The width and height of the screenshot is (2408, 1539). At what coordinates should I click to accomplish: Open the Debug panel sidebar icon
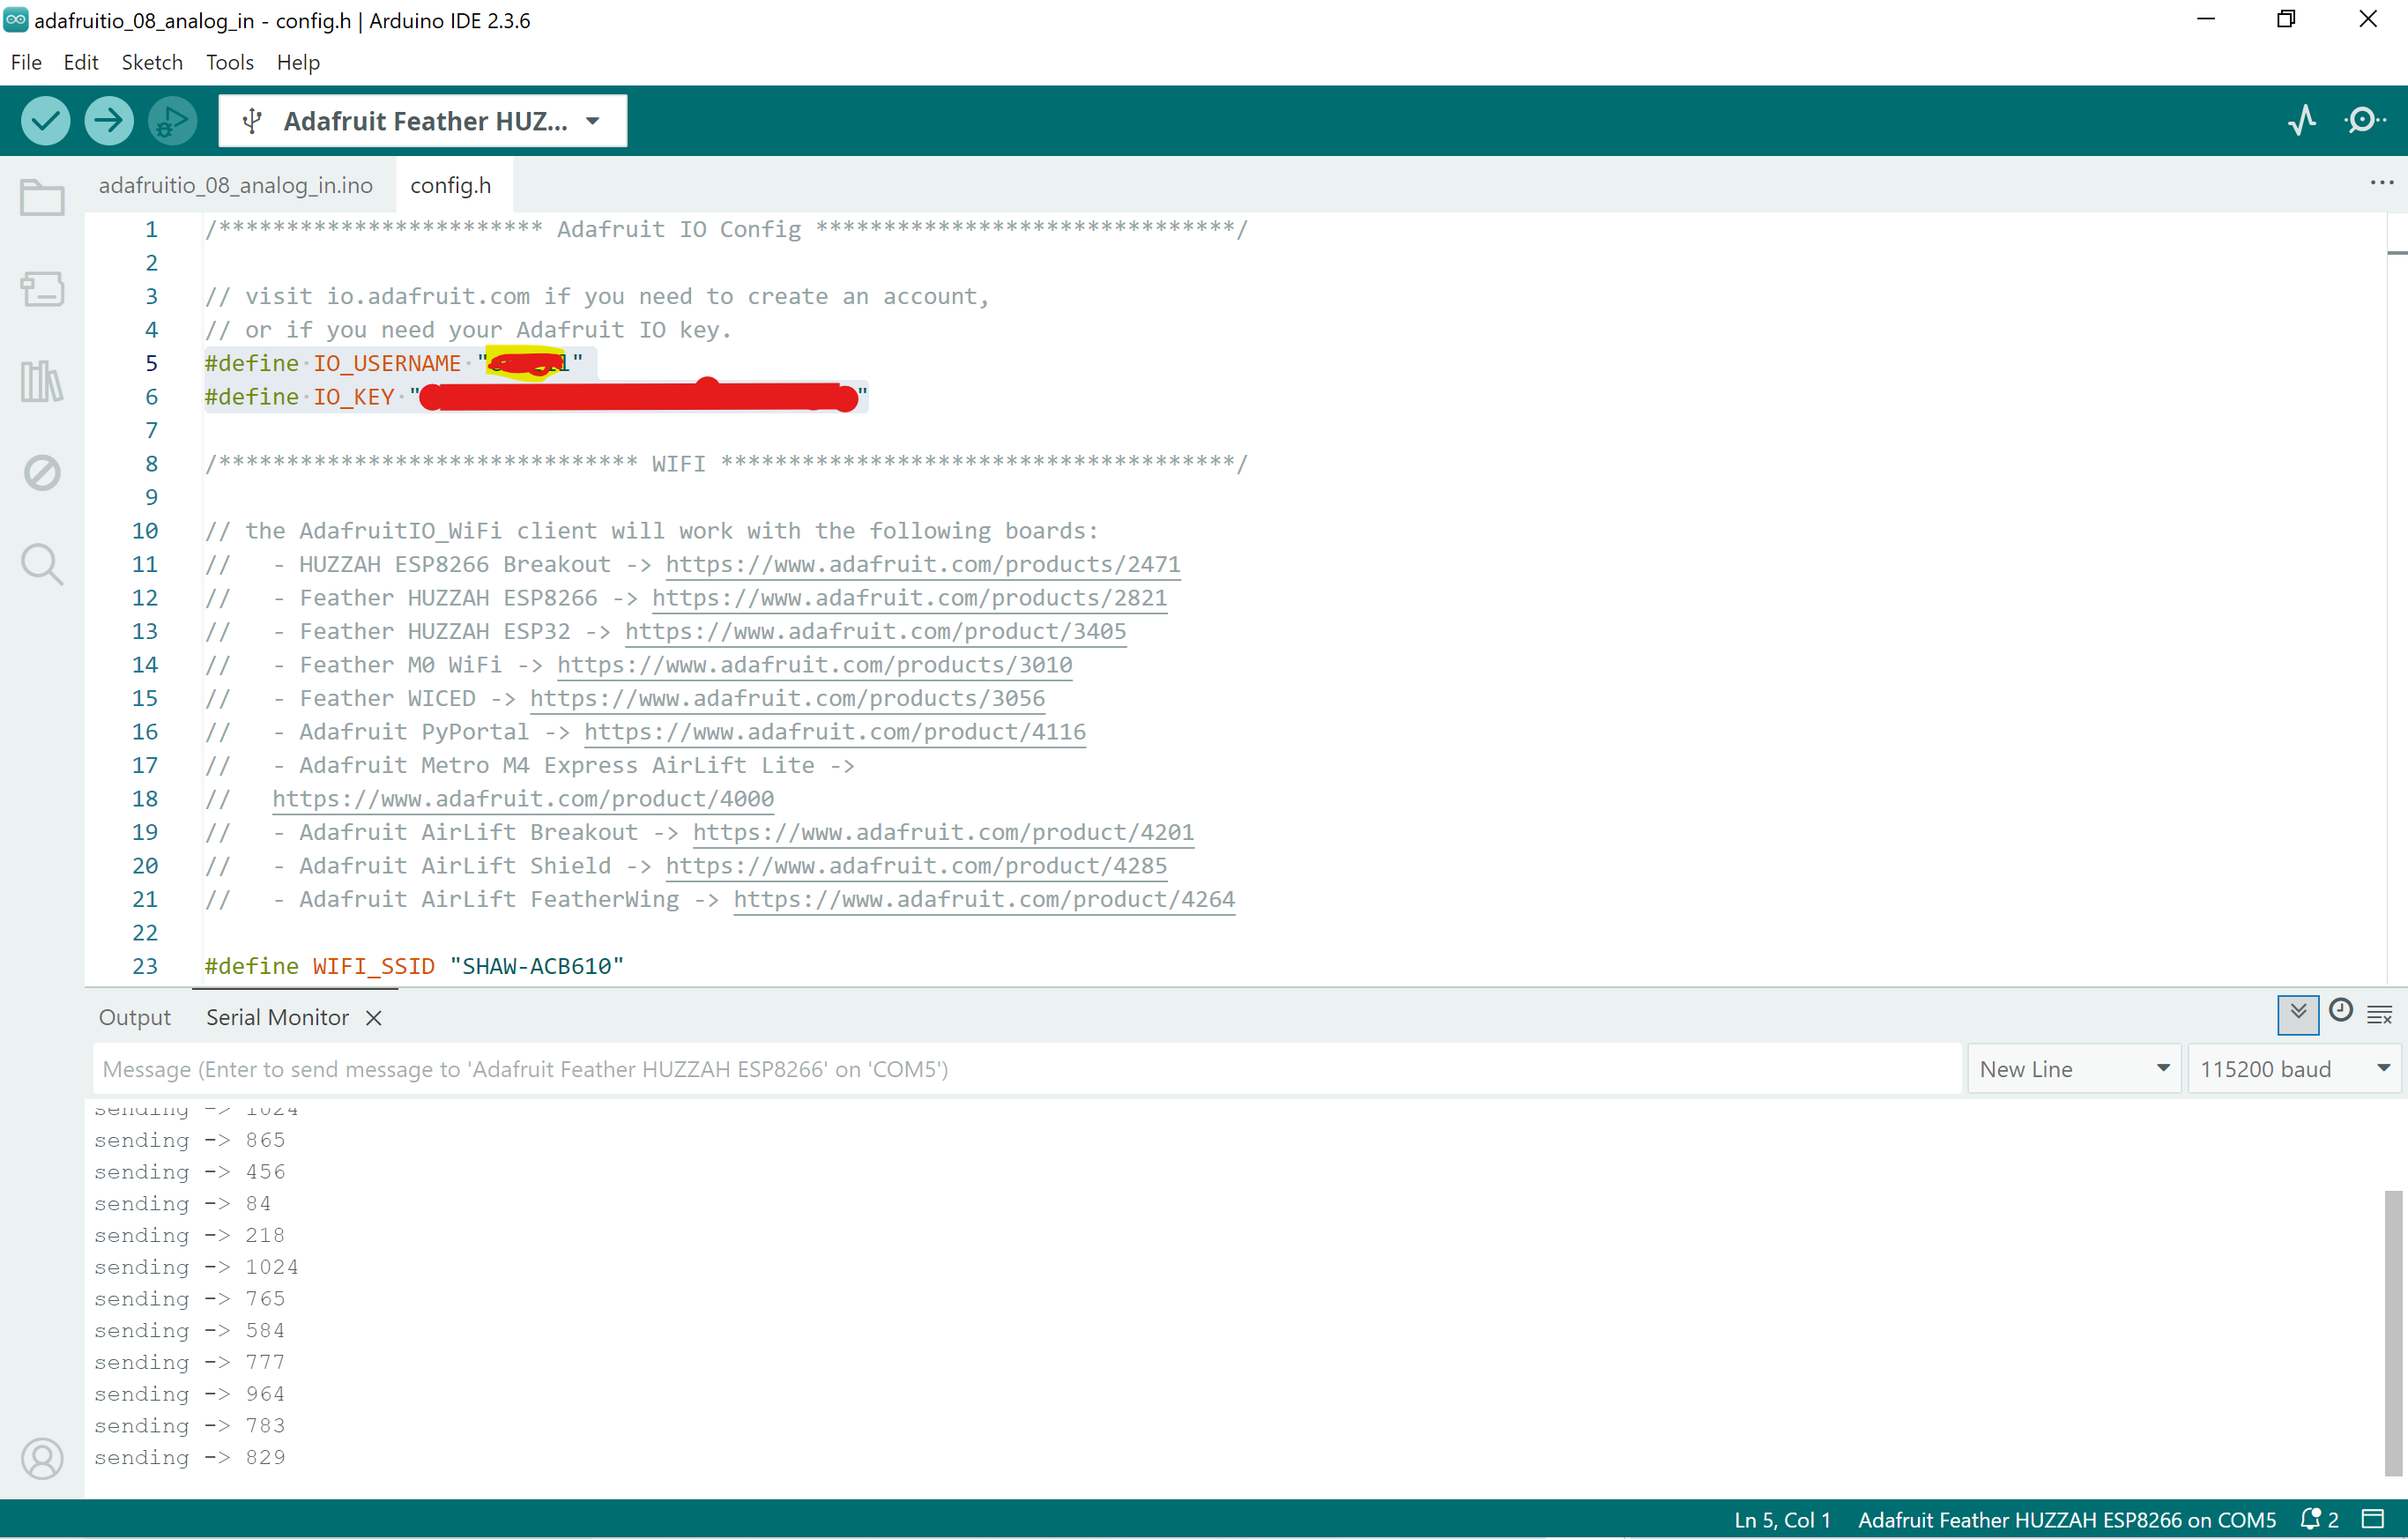(42, 472)
